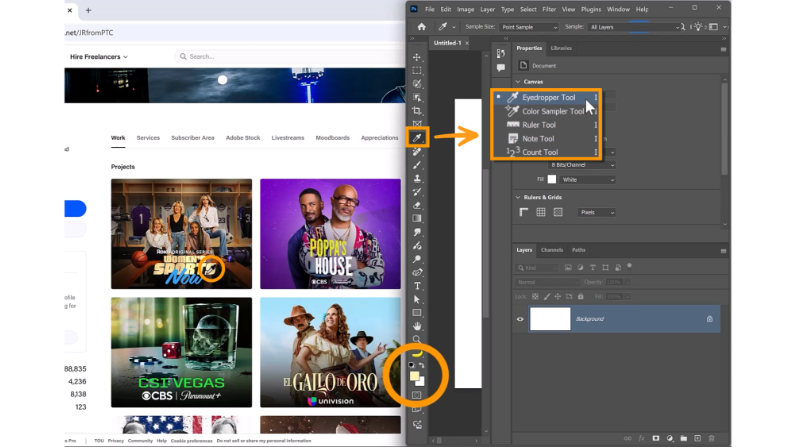795x448 pixels.
Task: Click the foreground color swatch
Action: [414, 376]
